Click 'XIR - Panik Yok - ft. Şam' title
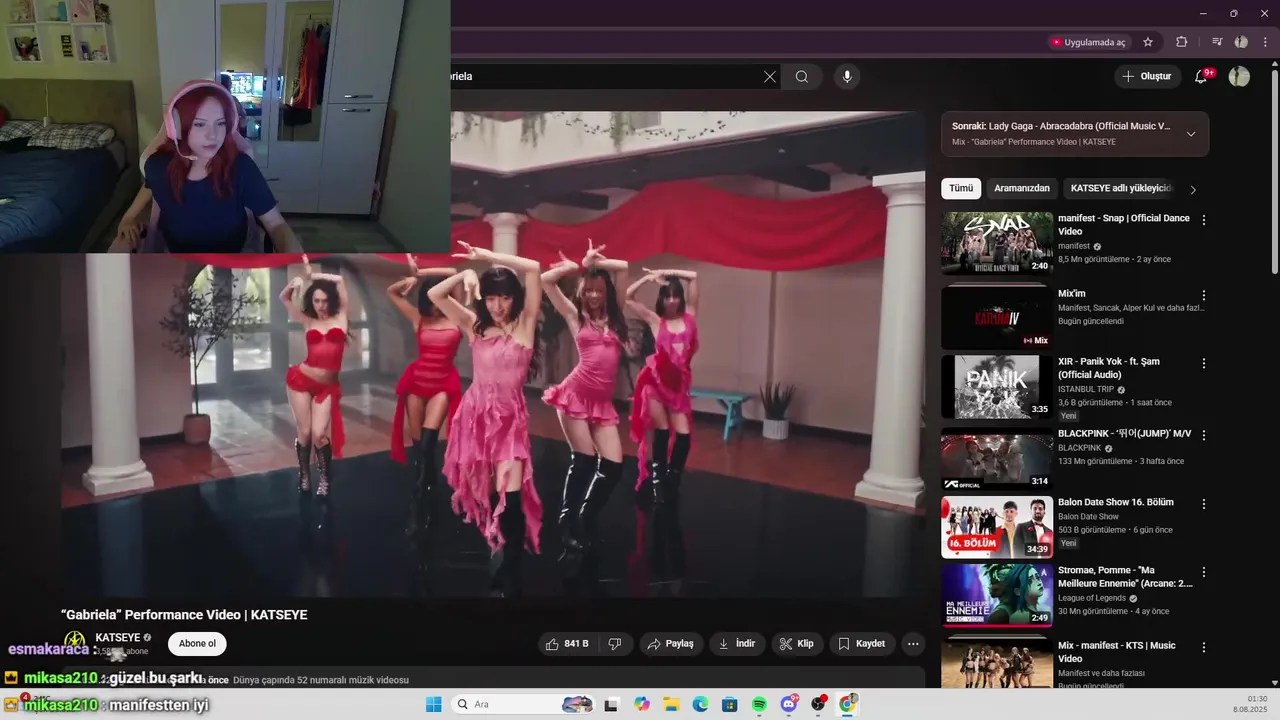1280x720 pixels. click(x=1109, y=368)
